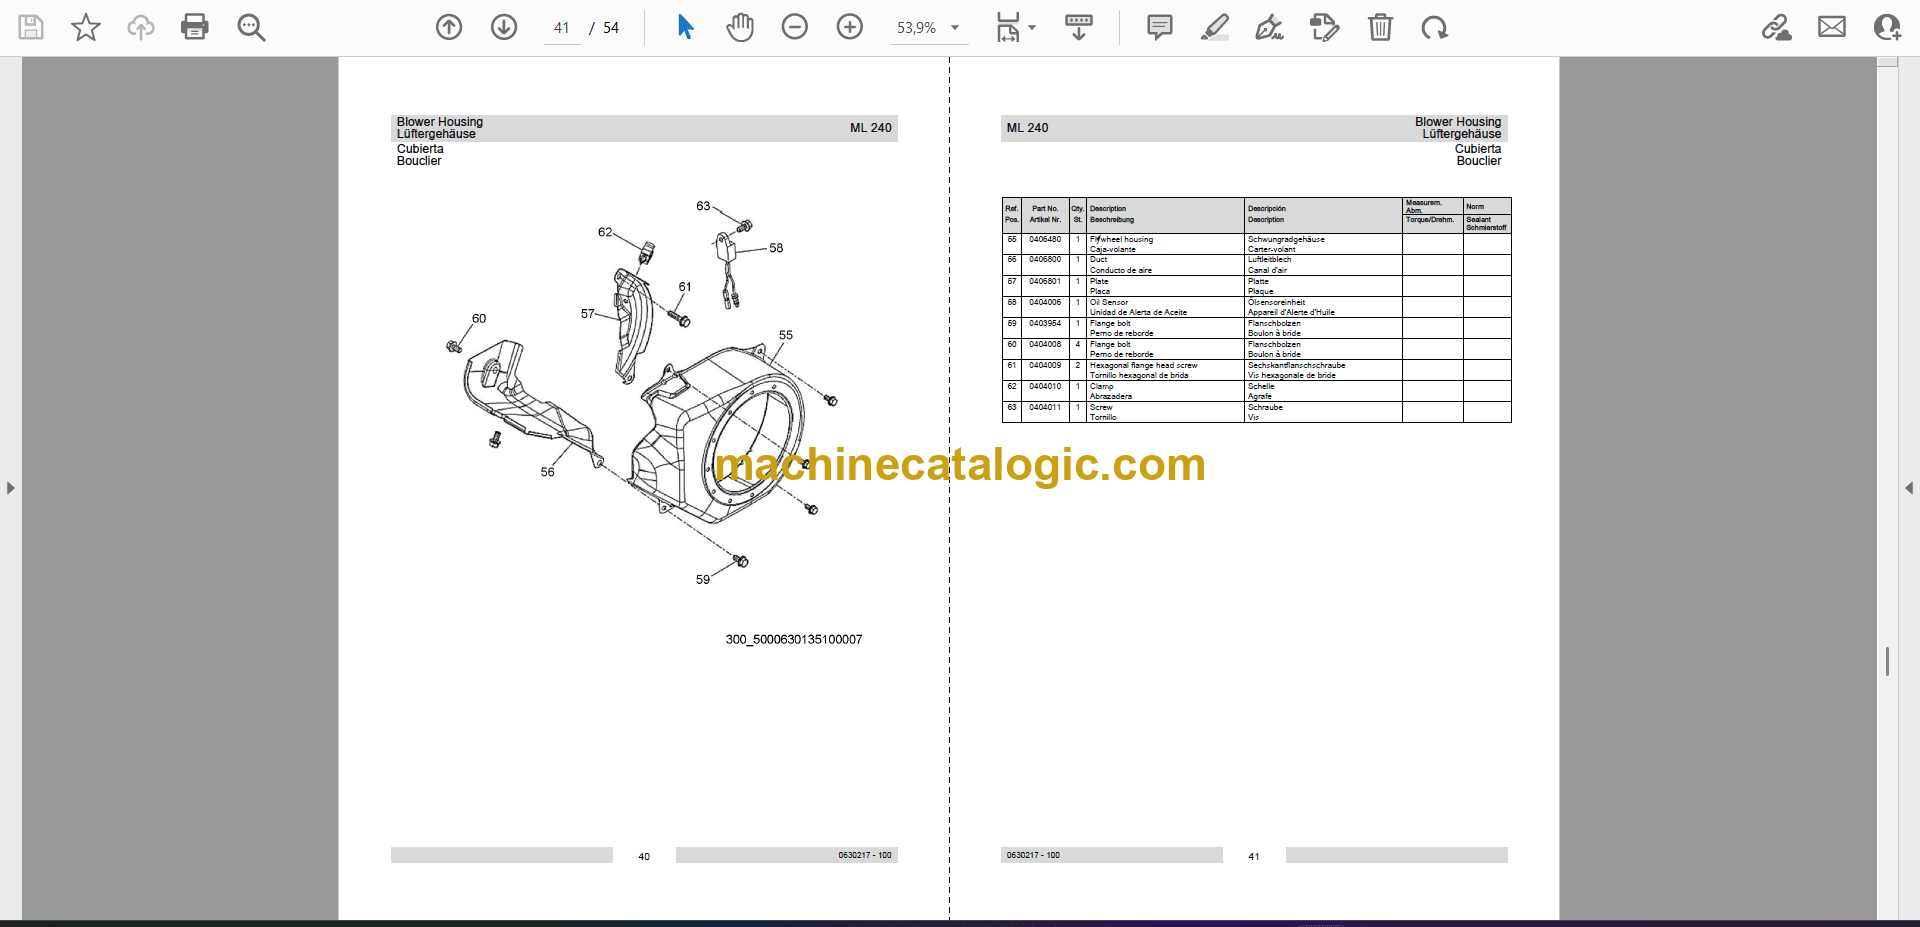Upload the file to cloud storage
This screenshot has width=1920, height=927.
click(x=141, y=27)
